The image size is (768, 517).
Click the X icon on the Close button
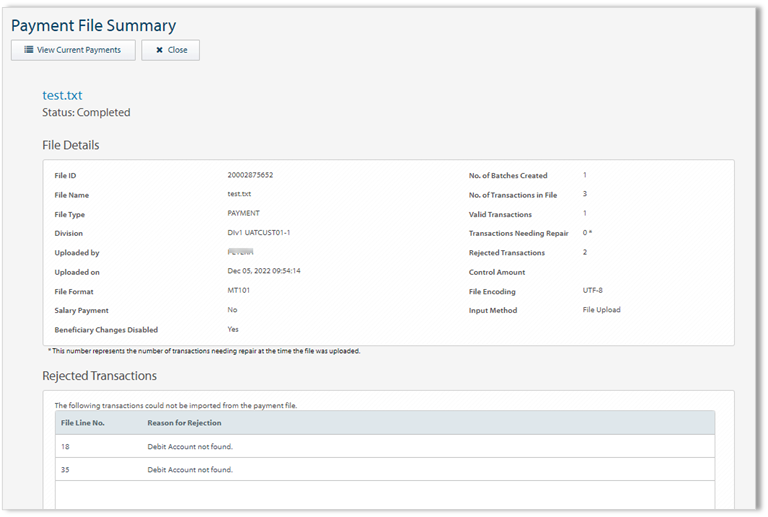159,50
